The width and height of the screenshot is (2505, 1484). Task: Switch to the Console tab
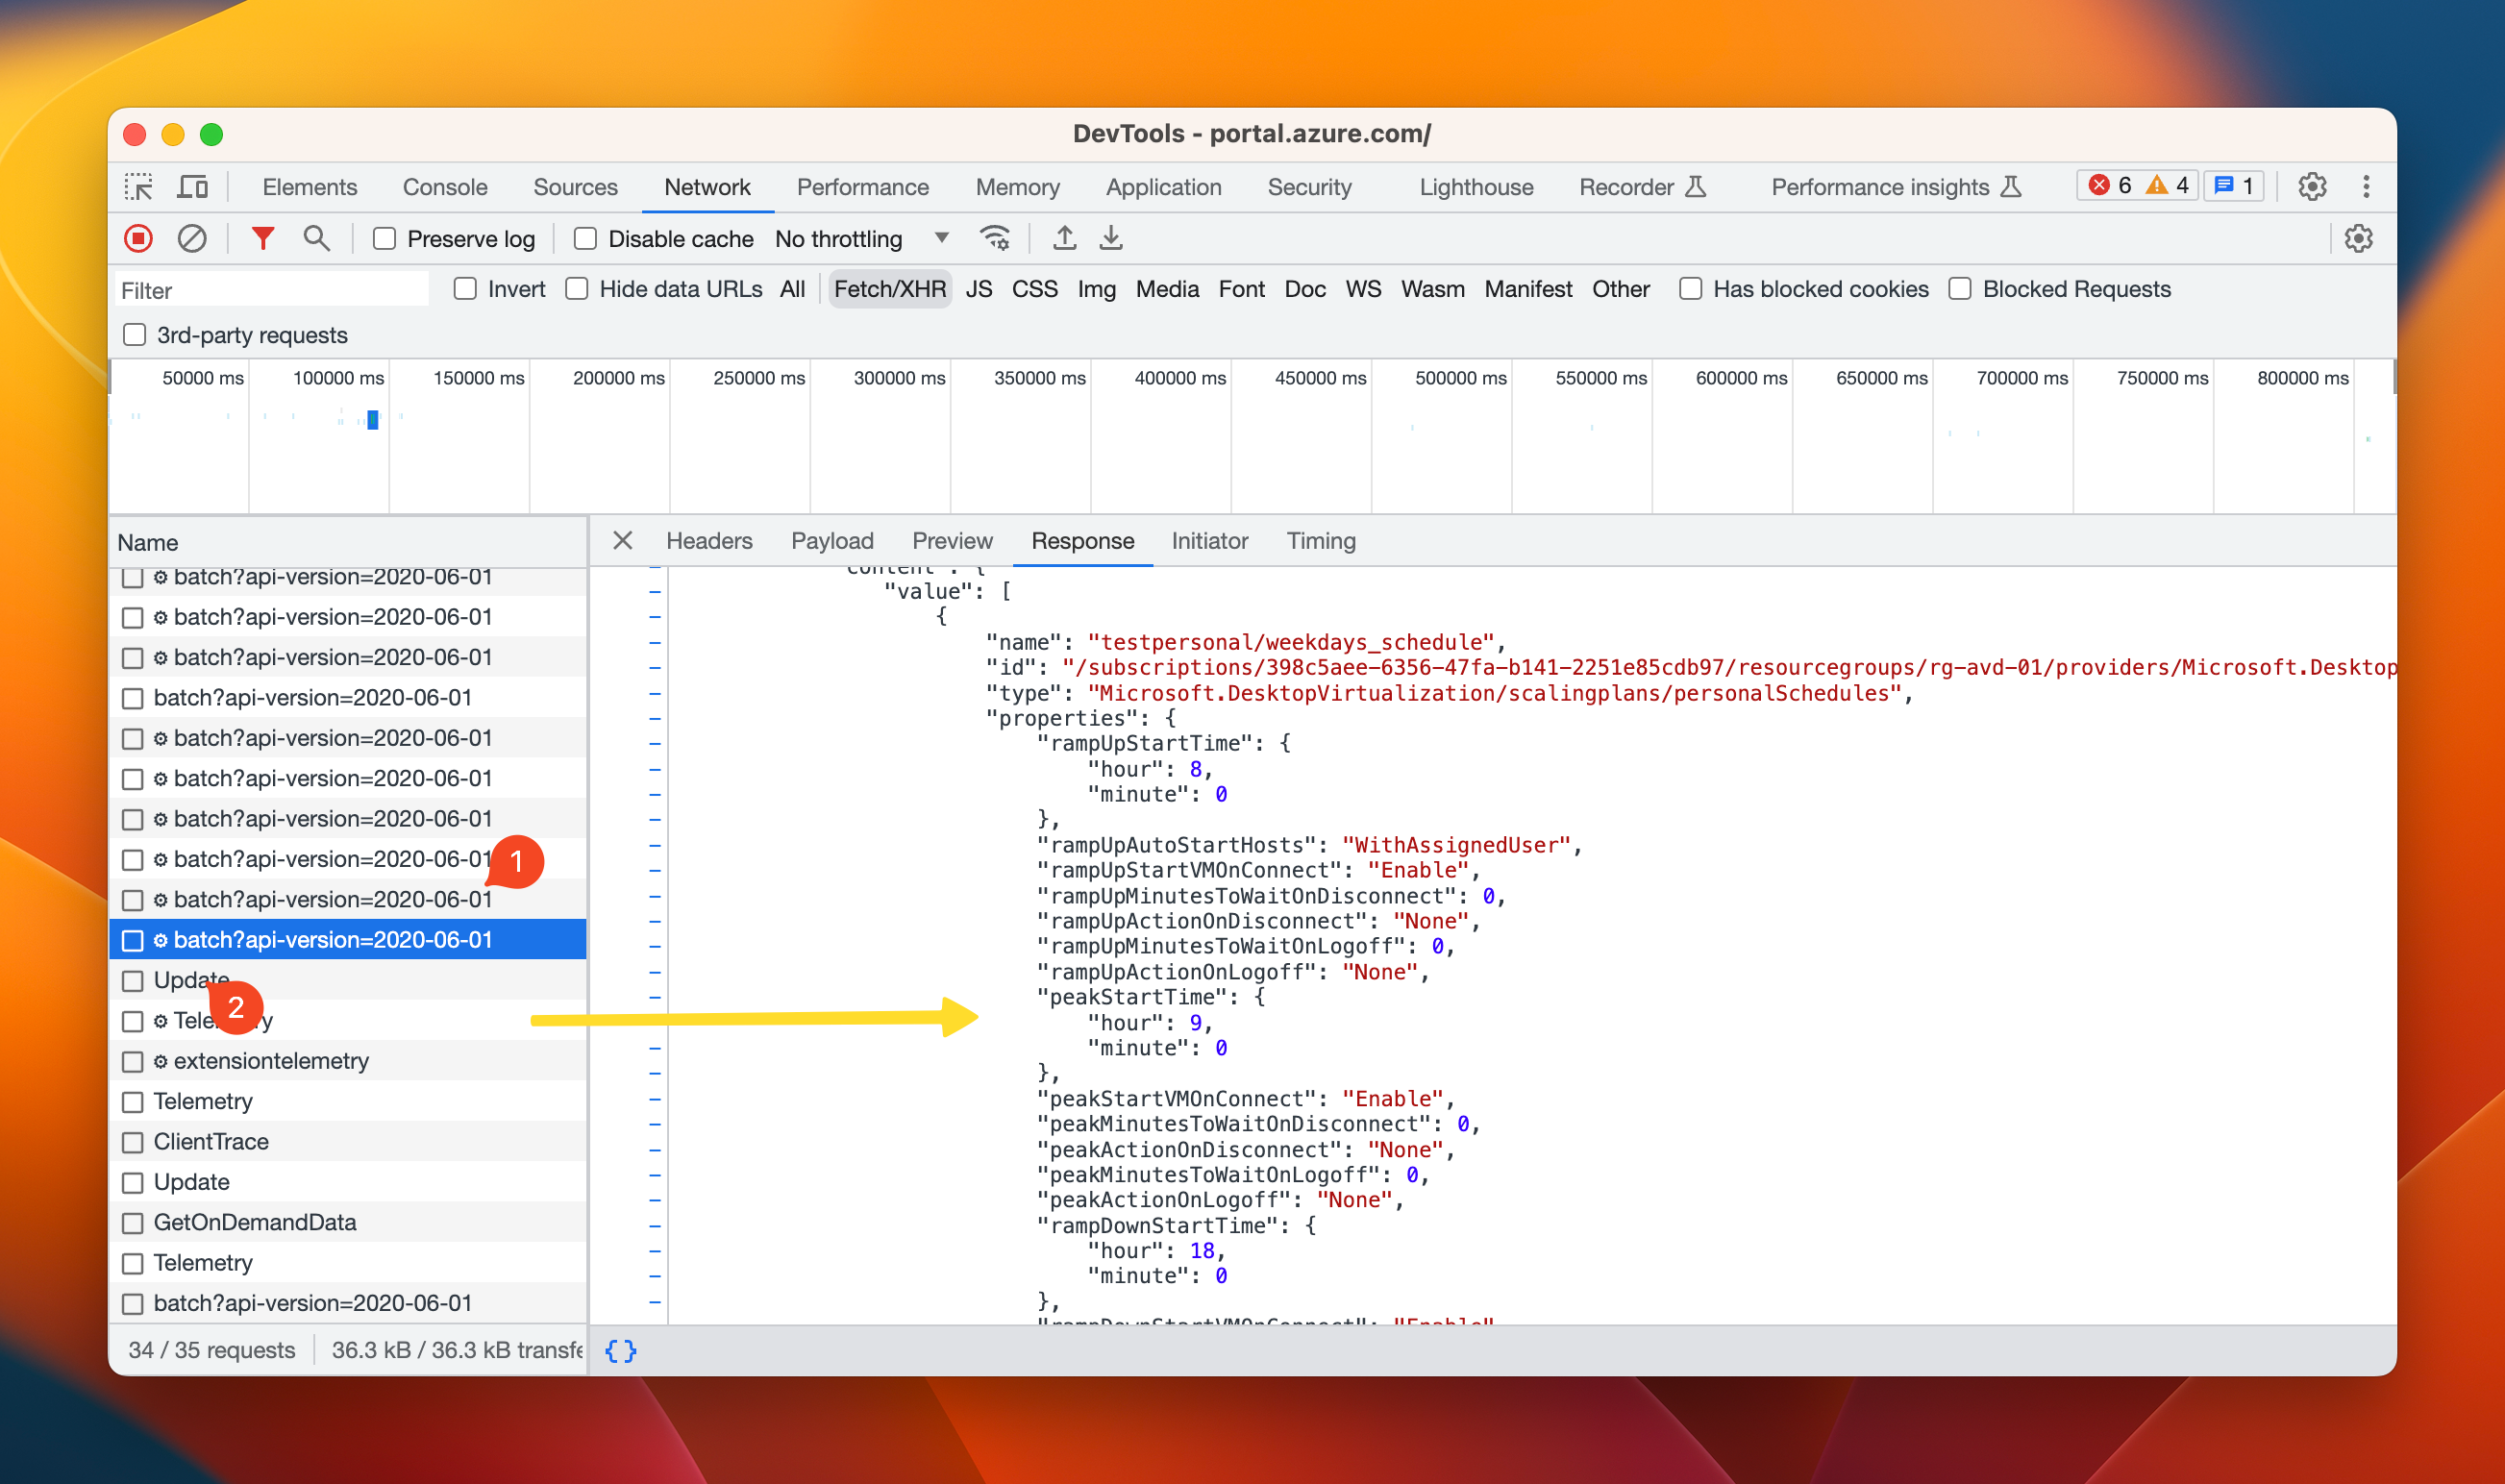coord(445,187)
